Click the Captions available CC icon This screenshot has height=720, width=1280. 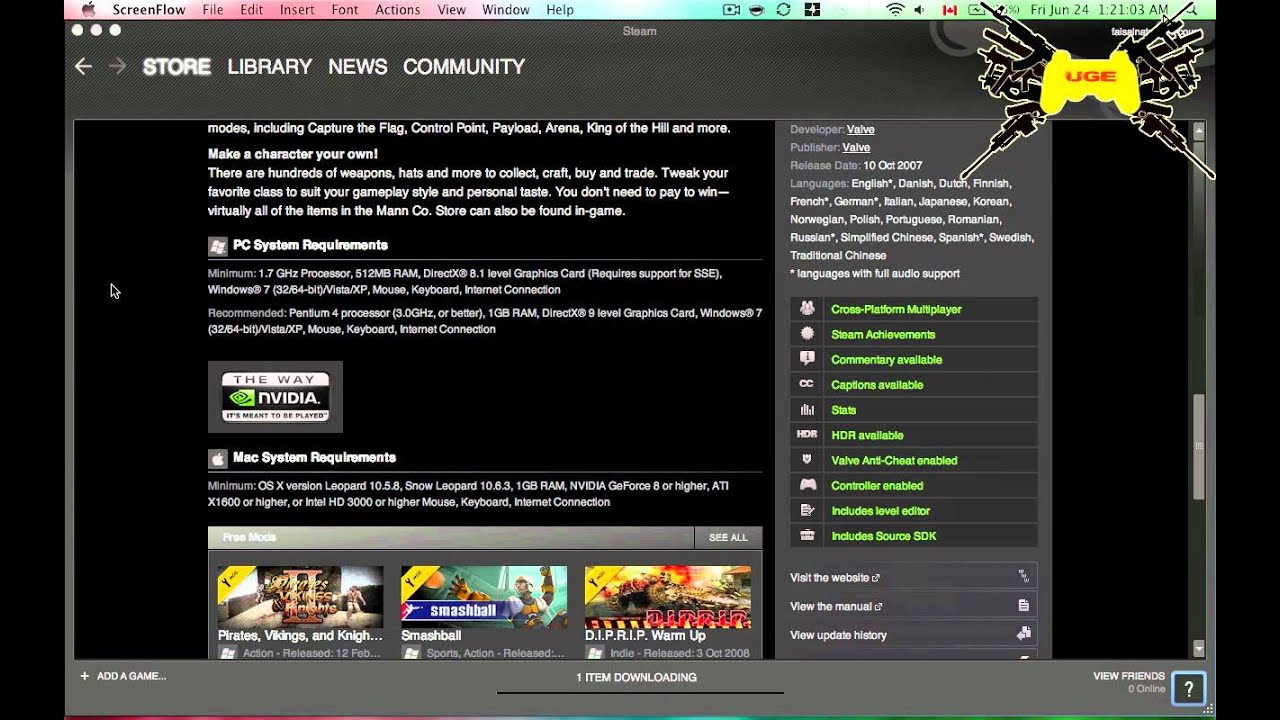click(807, 384)
